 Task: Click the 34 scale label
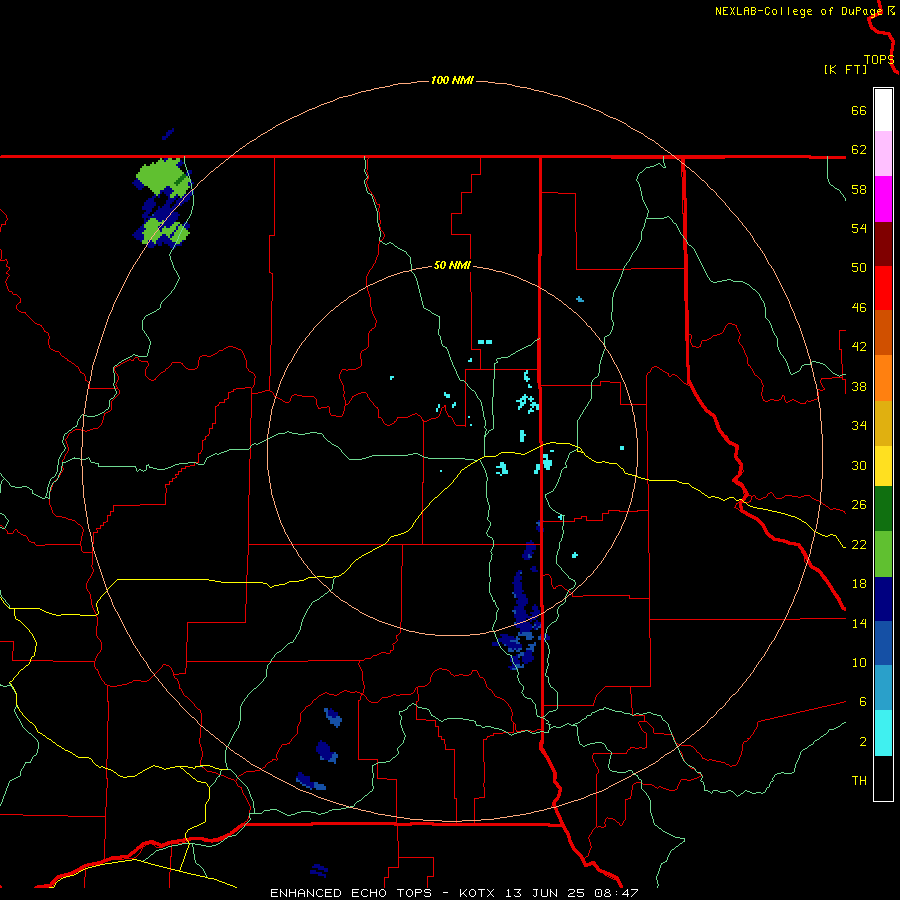(x=859, y=426)
